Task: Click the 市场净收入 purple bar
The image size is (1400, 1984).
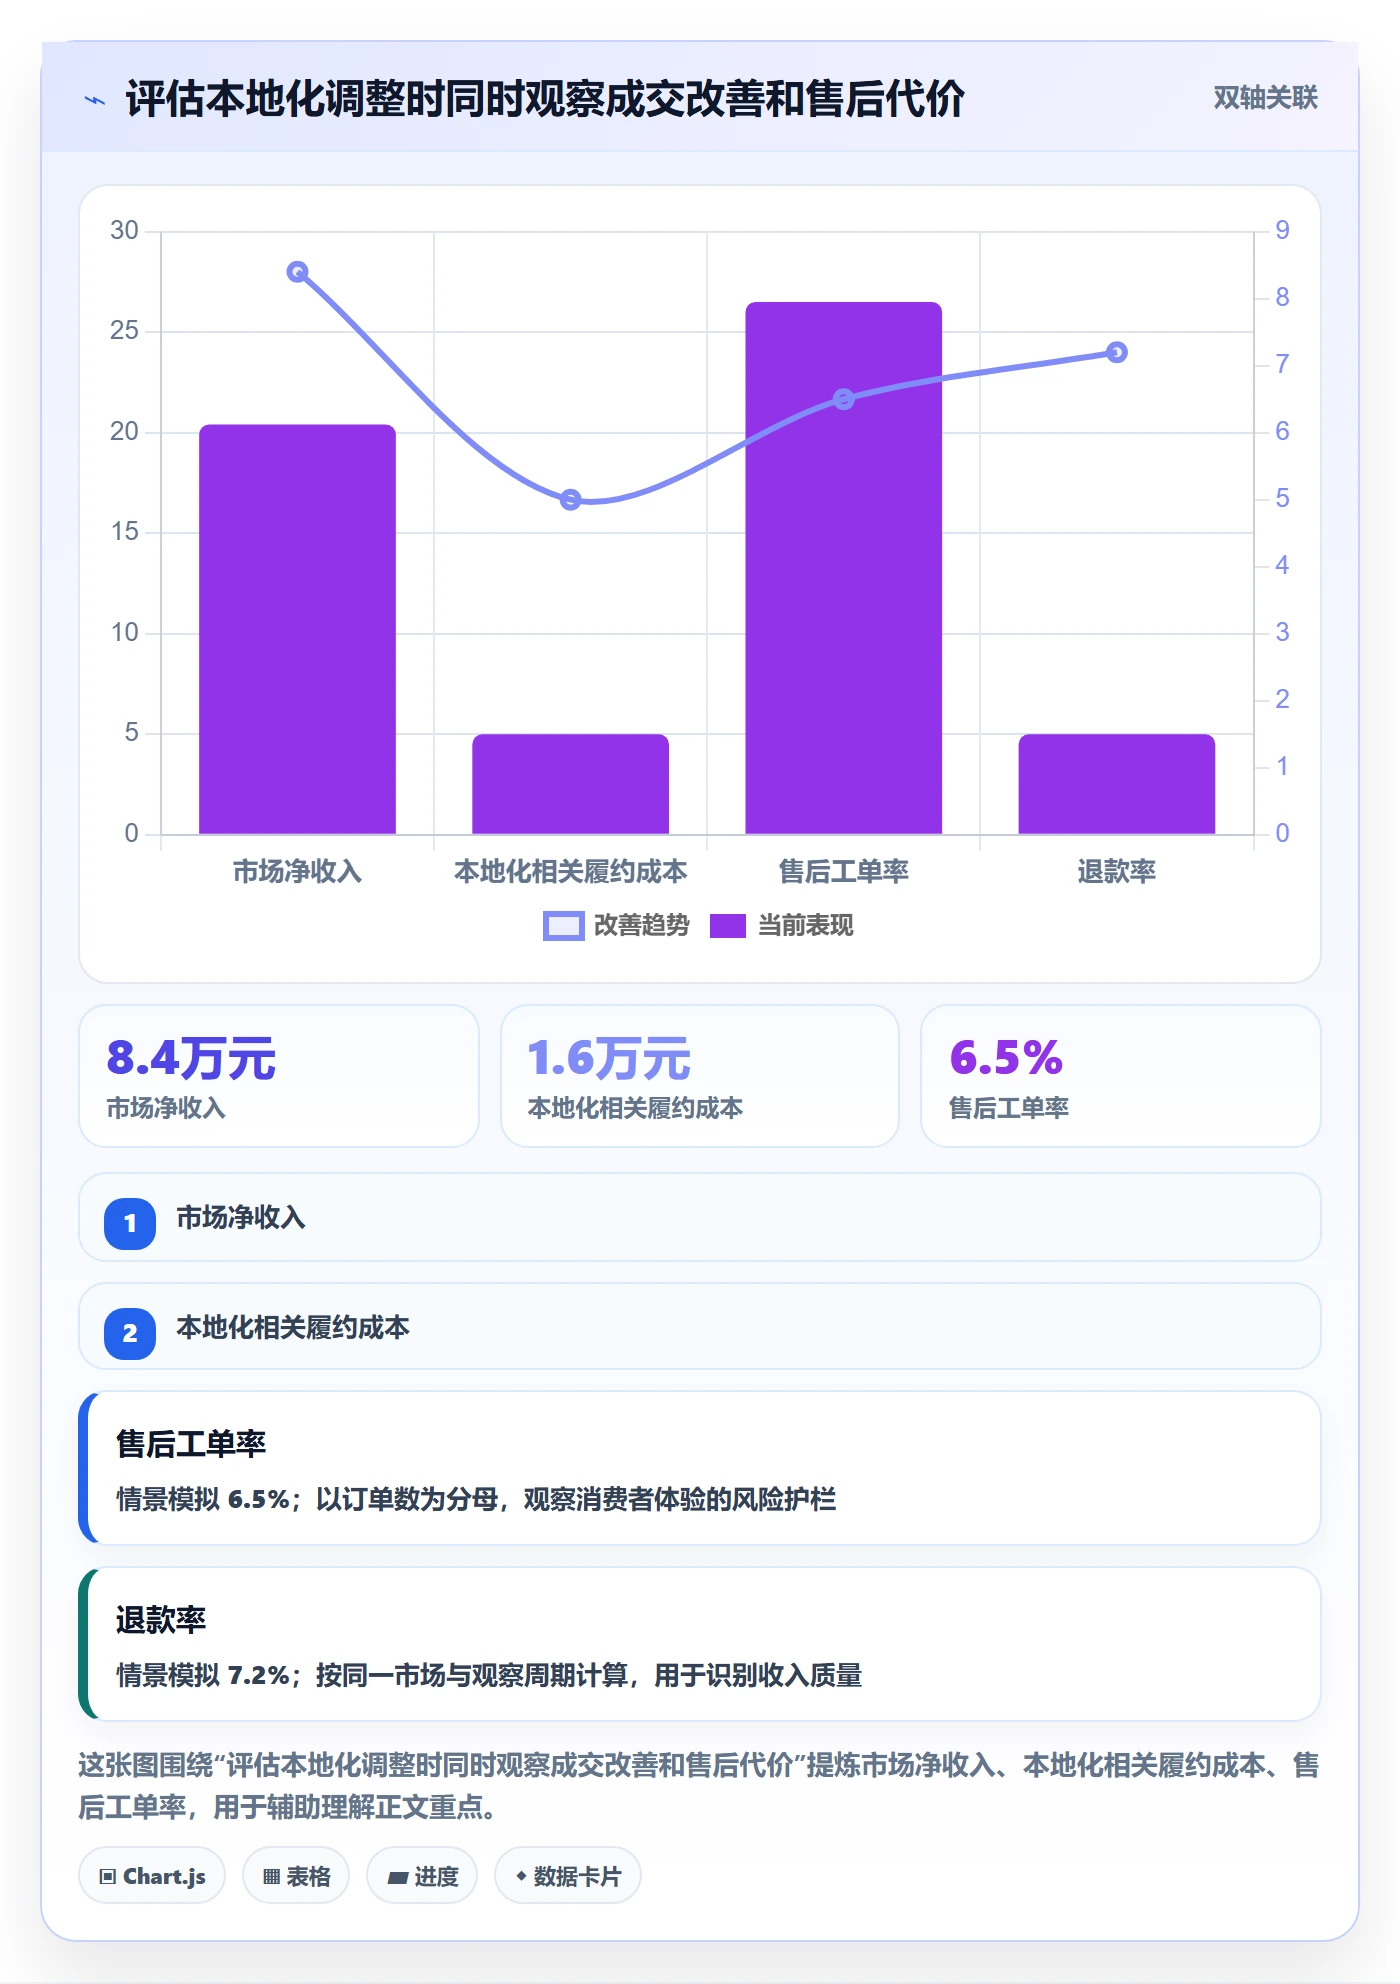Action: click(297, 629)
